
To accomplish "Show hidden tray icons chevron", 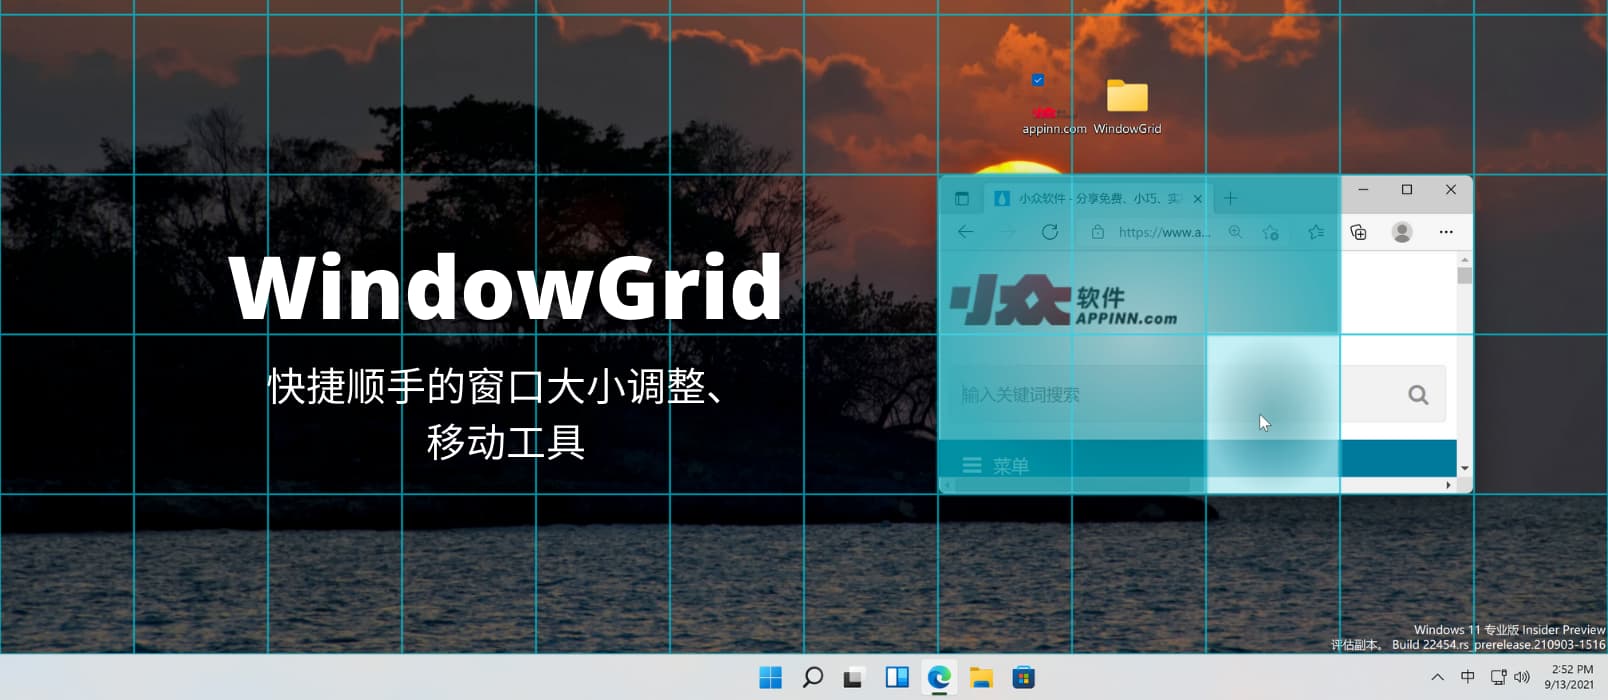I will 1438,677.
